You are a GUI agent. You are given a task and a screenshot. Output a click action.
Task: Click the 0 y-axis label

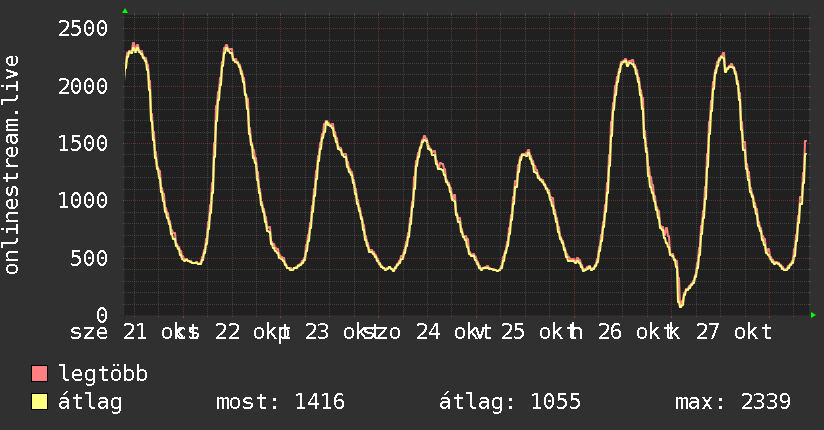pyautogui.click(x=102, y=315)
